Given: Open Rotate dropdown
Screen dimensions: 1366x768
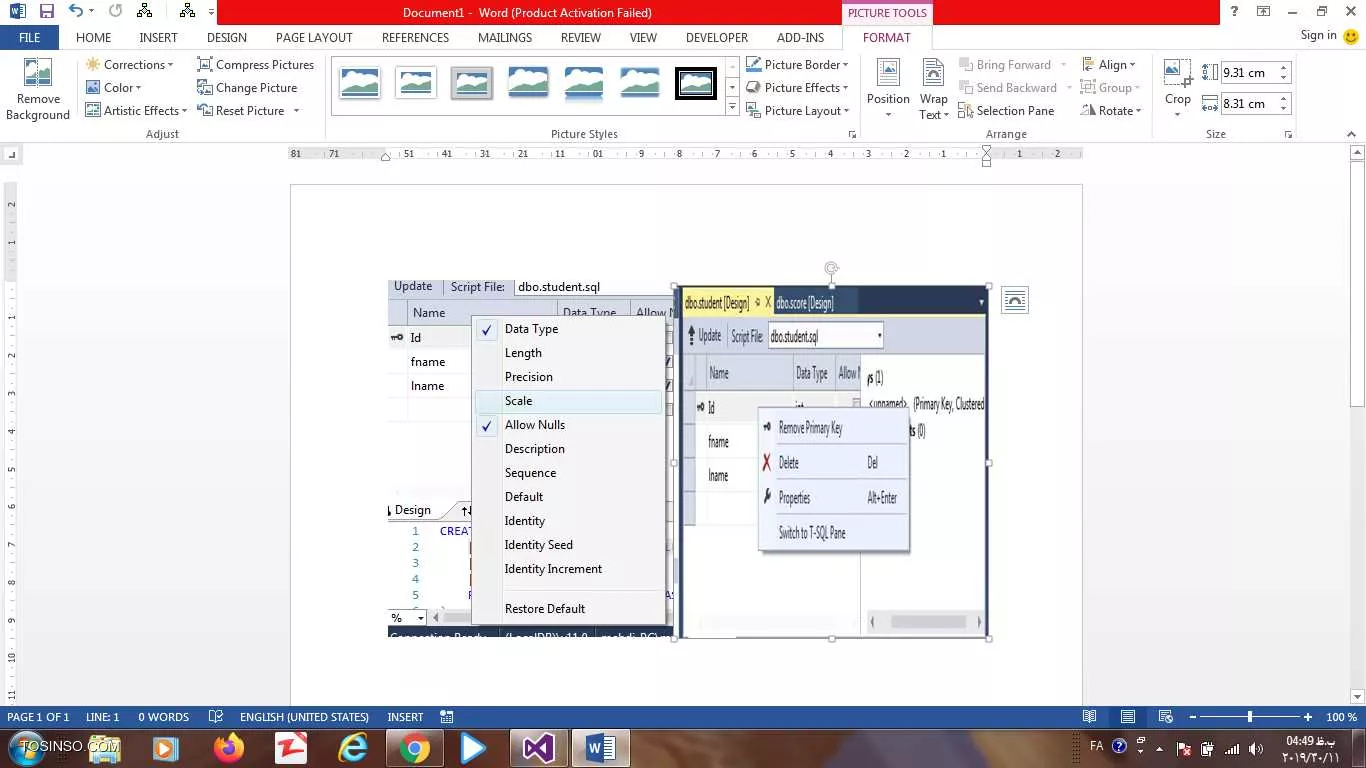Looking at the screenshot, I should click(1110, 111).
